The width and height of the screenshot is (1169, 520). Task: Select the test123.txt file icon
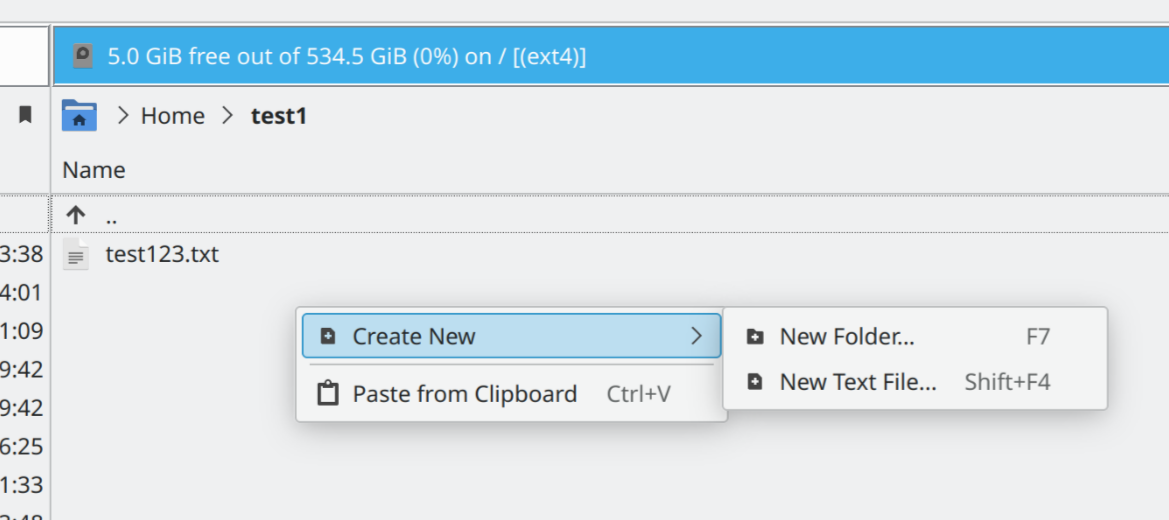point(75,254)
